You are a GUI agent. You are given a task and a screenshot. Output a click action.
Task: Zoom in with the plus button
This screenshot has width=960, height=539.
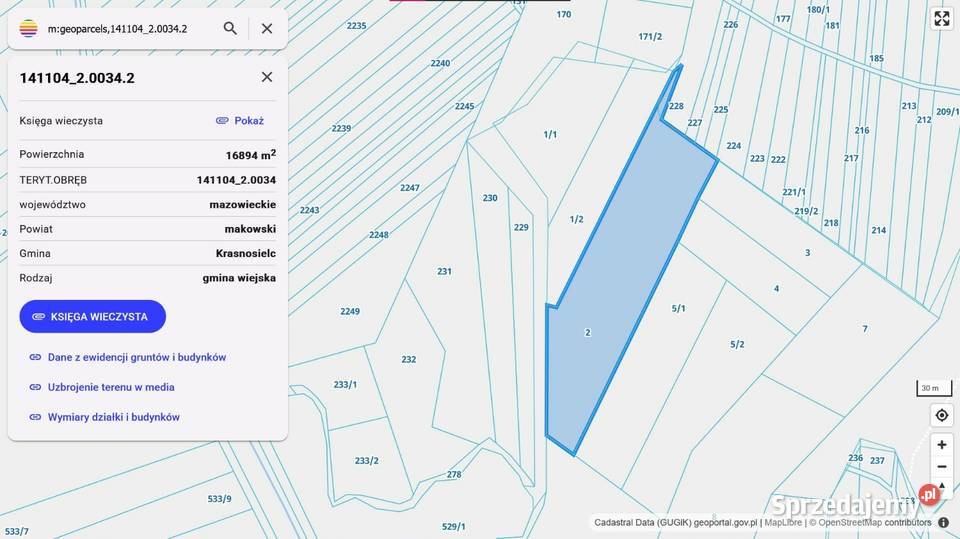tap(942, 444)
